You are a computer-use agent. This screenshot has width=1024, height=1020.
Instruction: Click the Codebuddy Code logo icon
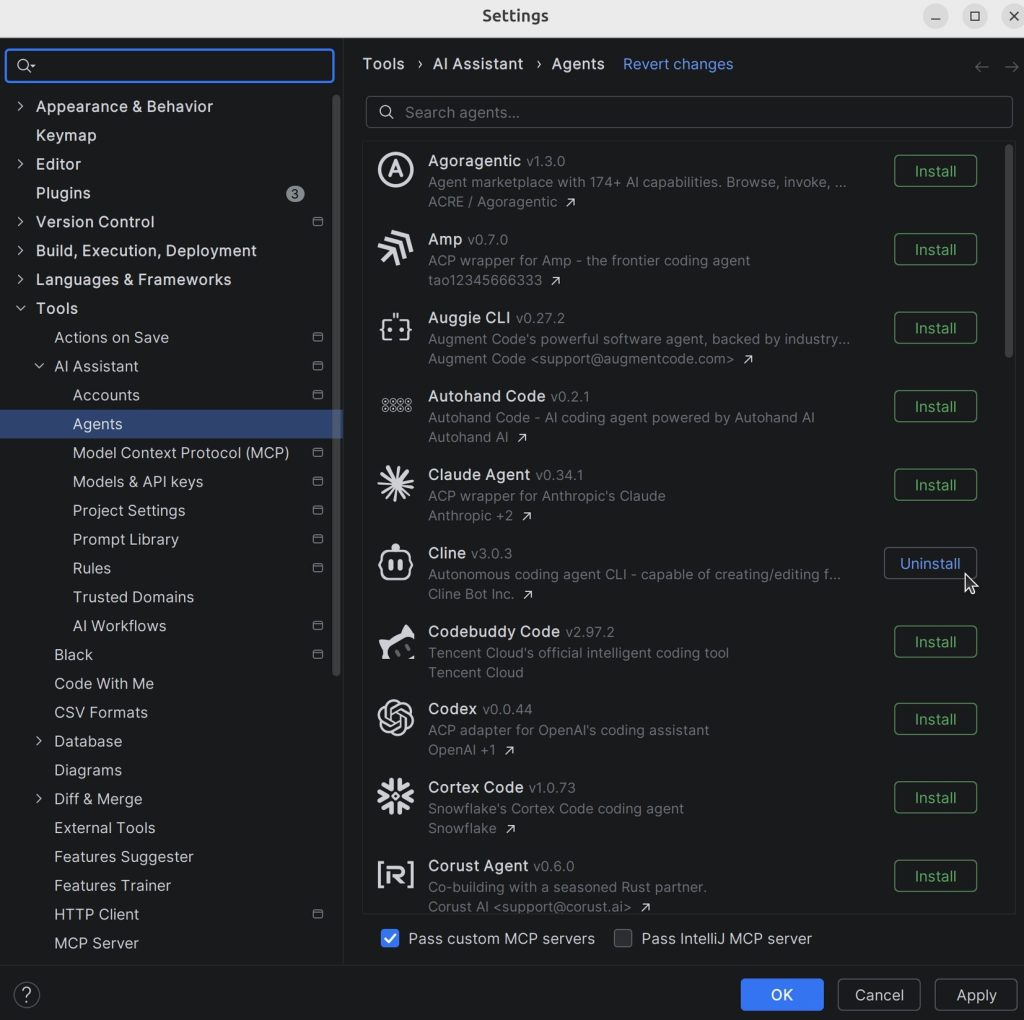click(x=395, y=641)
